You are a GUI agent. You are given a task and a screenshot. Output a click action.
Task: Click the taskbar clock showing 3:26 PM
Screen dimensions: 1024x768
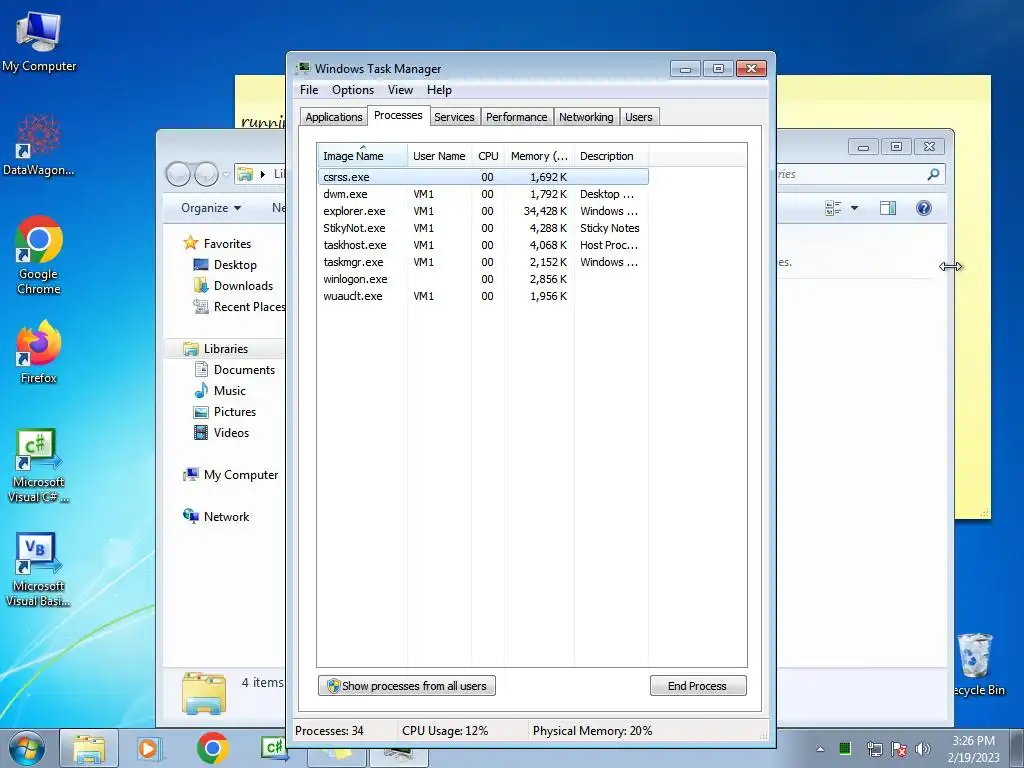[x=973, y=748]
